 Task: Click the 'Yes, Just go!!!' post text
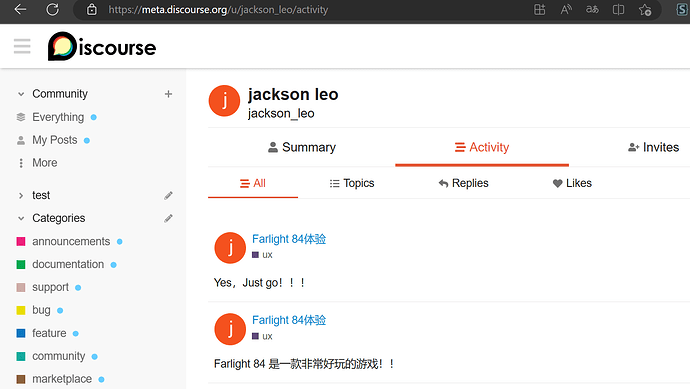pyautogui.click(x=260, y=283)
